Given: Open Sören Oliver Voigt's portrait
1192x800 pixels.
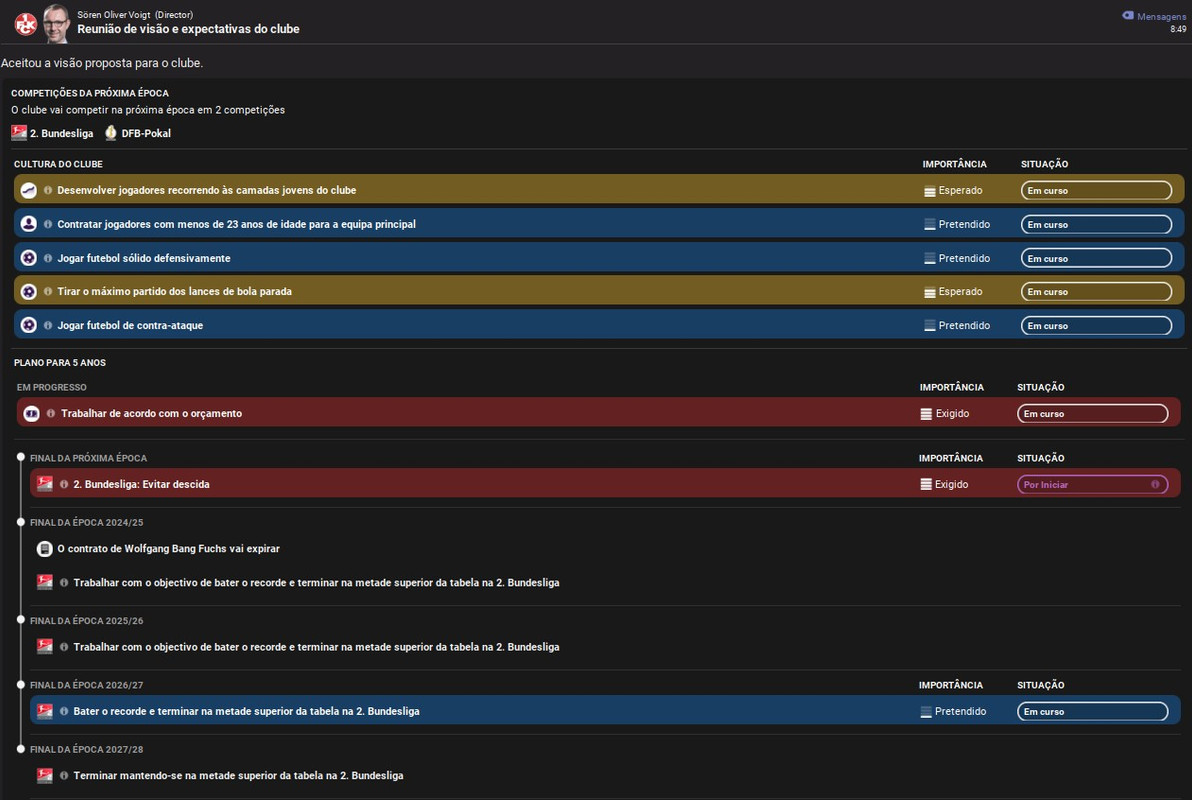Looking at the screenshot, I should (55, 24).
